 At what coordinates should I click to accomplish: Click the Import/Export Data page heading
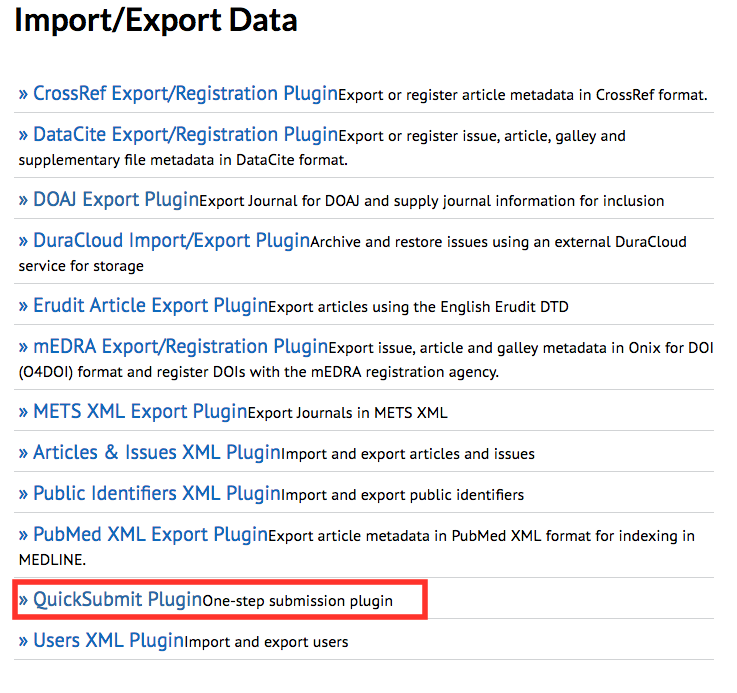[156, 21]
